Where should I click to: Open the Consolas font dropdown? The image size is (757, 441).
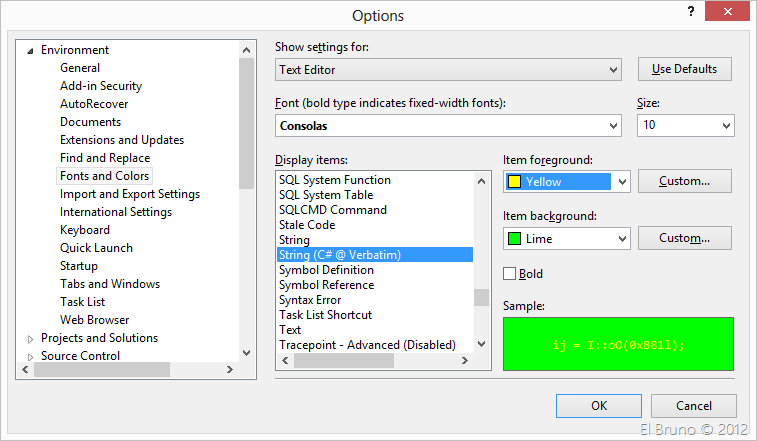click(613, 126)
